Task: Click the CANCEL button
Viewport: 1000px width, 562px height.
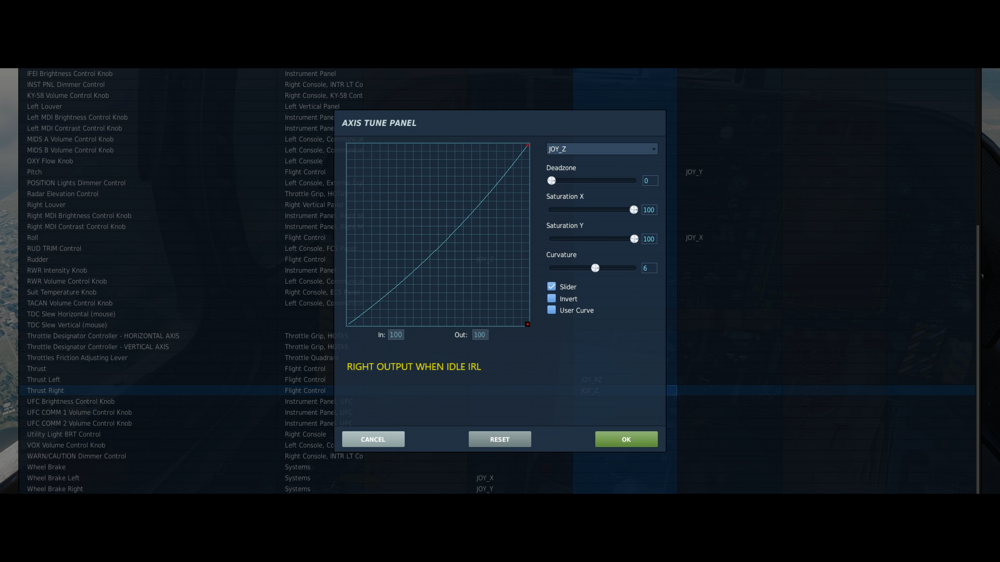Action: 373,439
